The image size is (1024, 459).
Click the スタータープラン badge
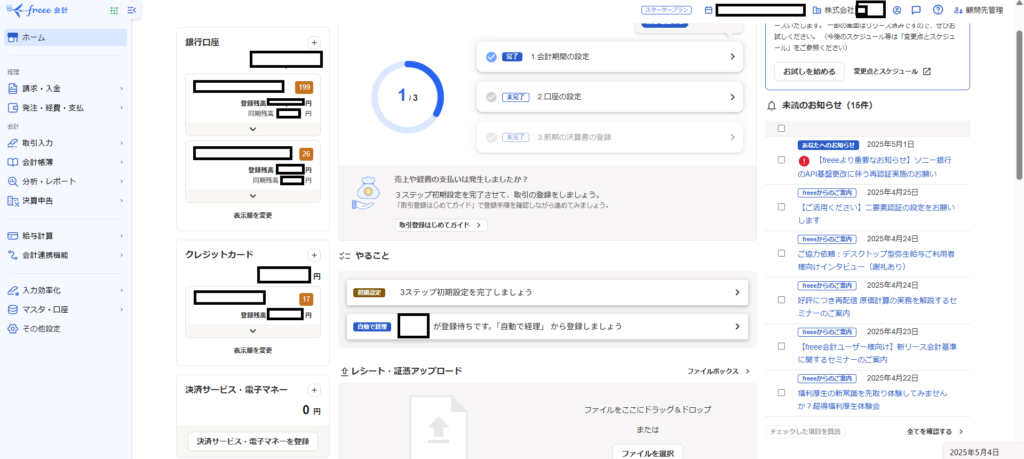click(x=667, y=10)
